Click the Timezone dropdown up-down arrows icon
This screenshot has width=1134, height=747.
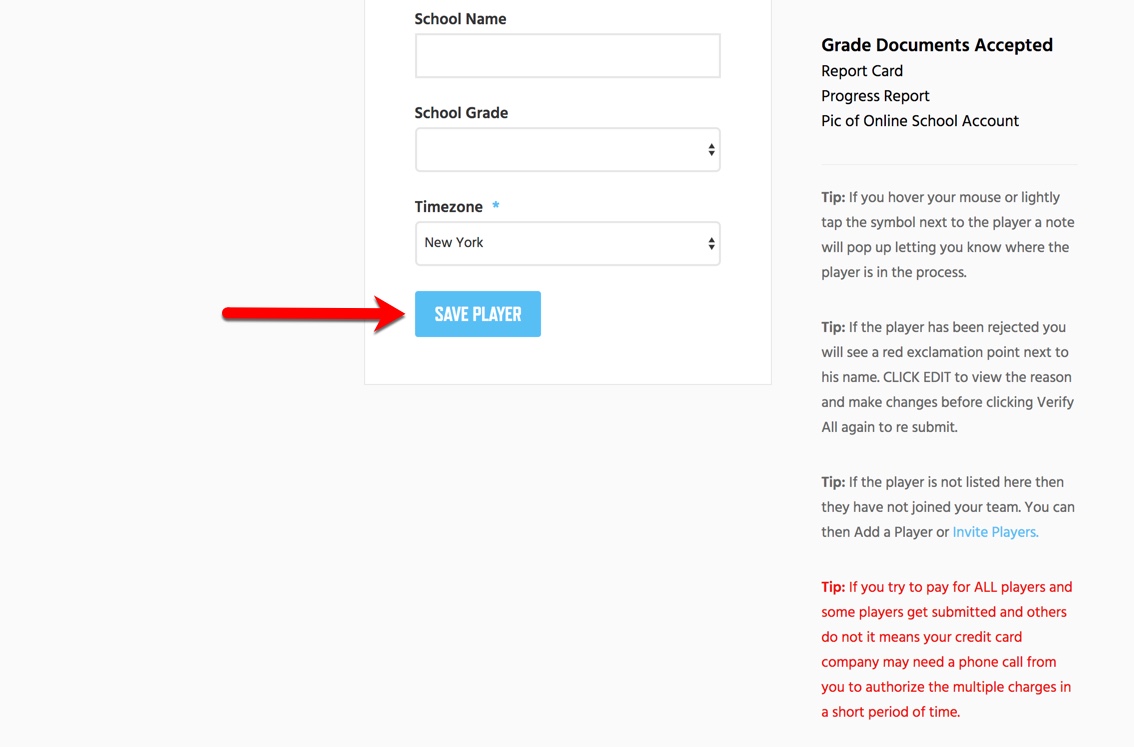coord(712,244)
